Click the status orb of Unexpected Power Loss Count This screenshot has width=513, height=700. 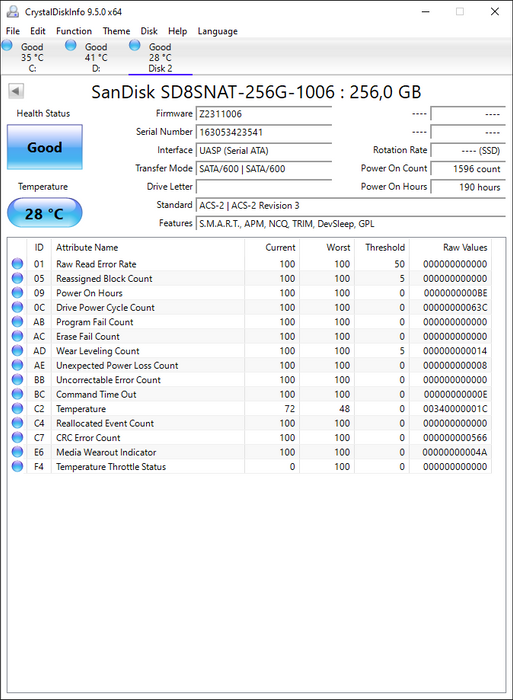(x=17, y=365)
